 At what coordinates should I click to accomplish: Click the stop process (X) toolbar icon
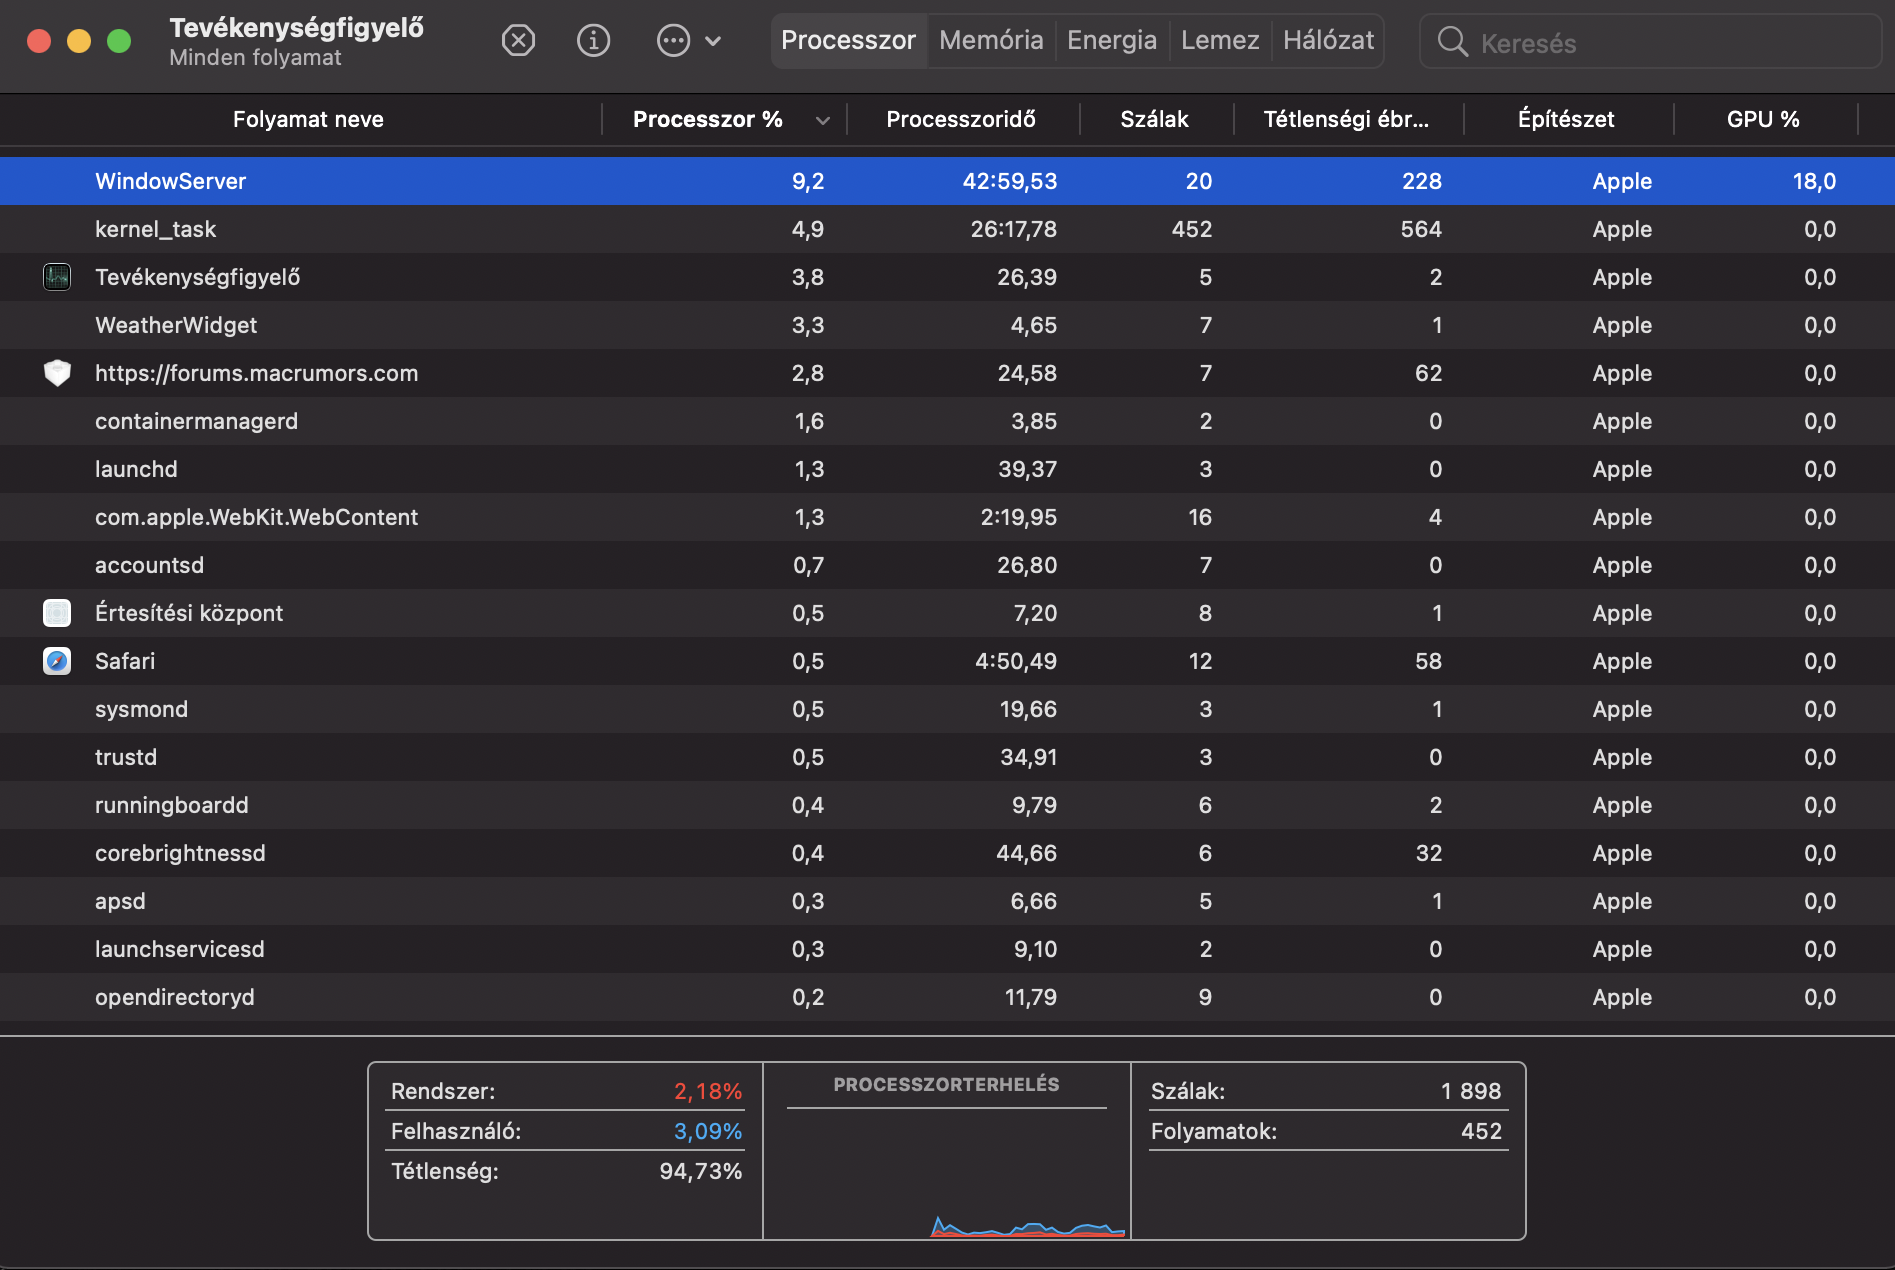[x=518, y=40]
